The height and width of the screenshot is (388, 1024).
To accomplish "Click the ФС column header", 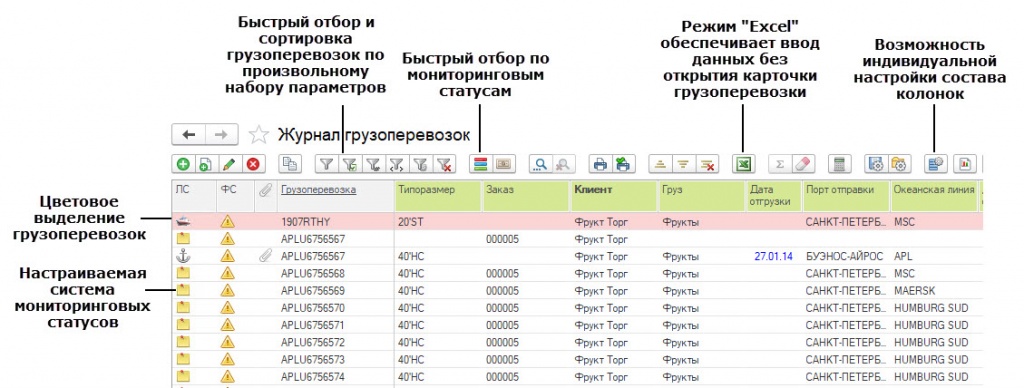I will click(x=235, y=195).
